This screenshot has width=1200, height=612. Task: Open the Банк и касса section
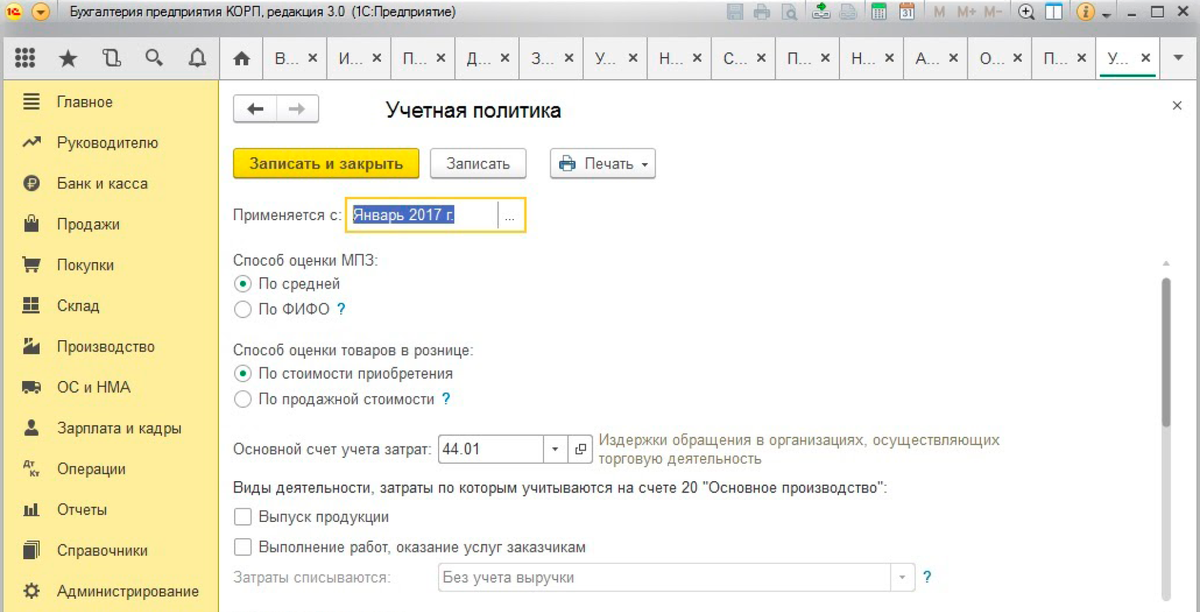(110, 184)
